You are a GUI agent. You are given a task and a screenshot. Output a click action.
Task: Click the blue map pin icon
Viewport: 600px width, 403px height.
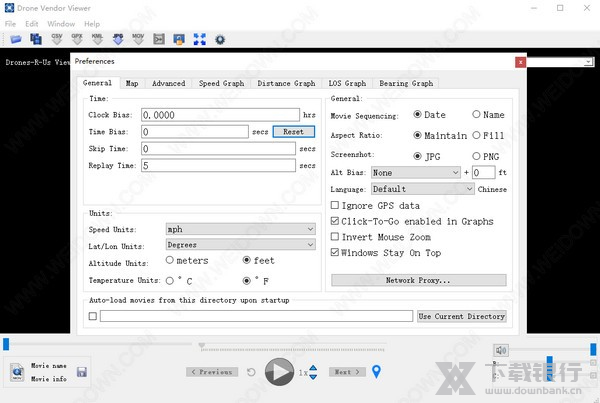377,372
